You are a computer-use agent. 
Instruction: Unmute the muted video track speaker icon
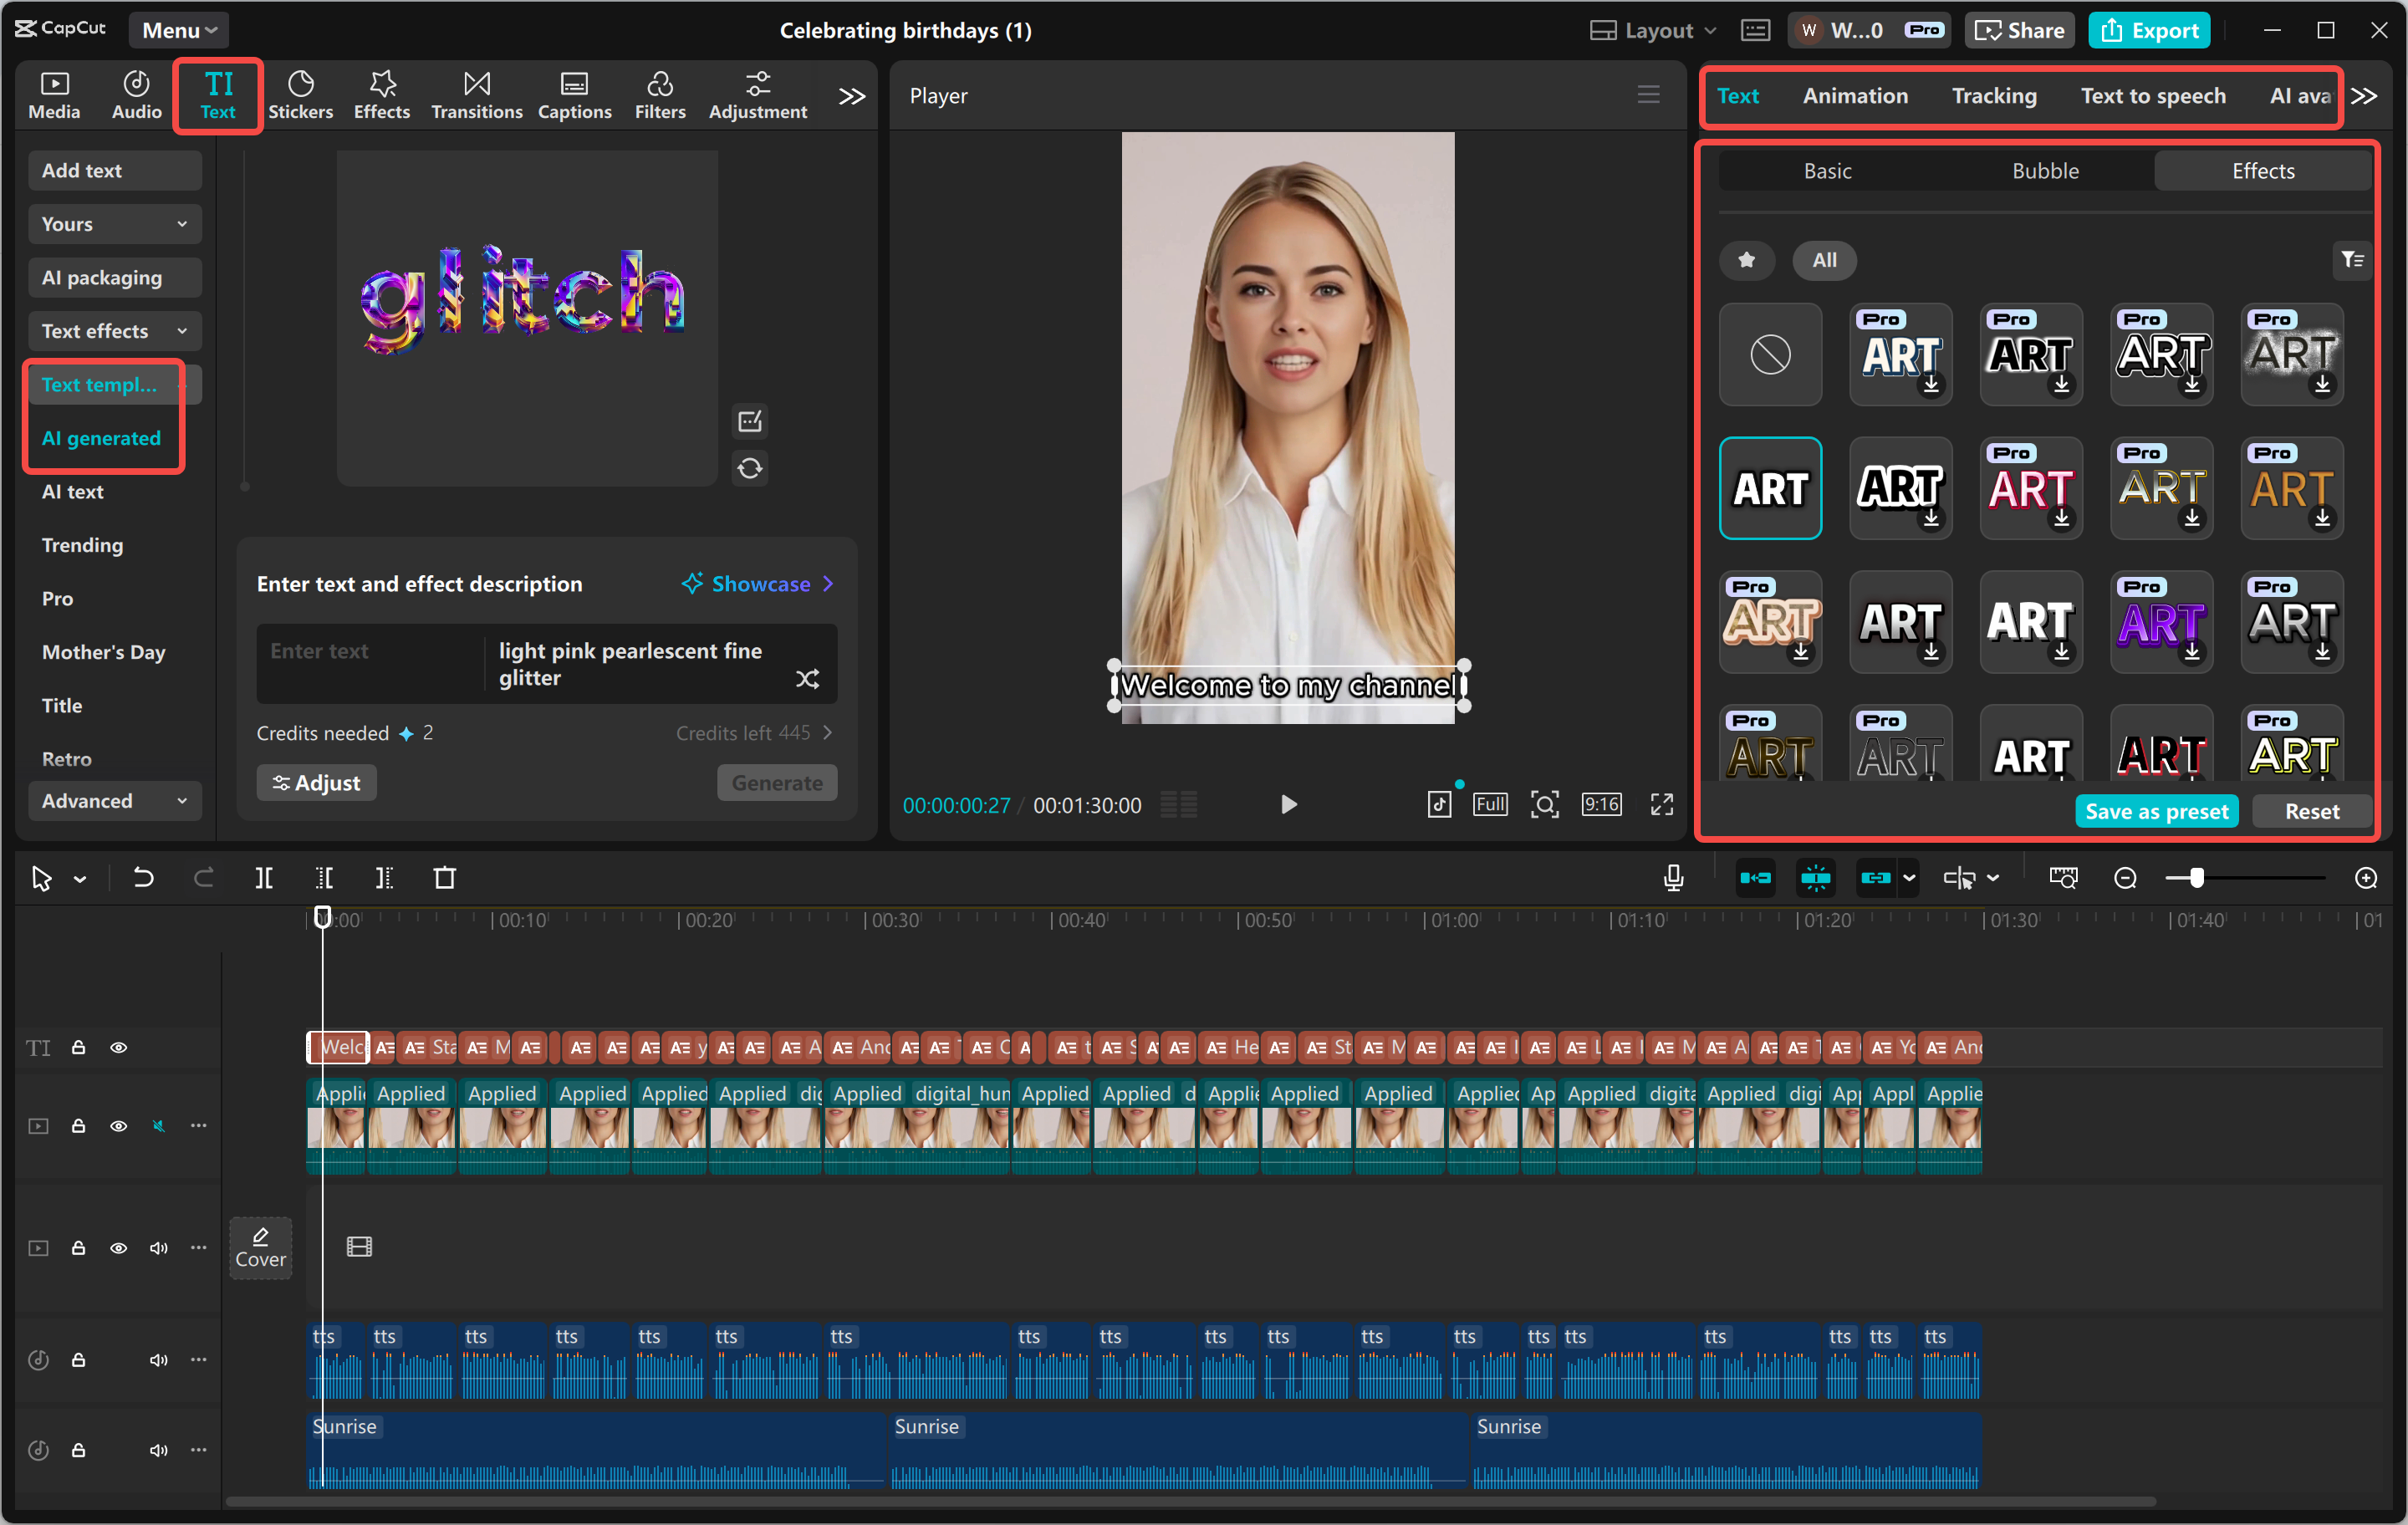pos(159,1126)
